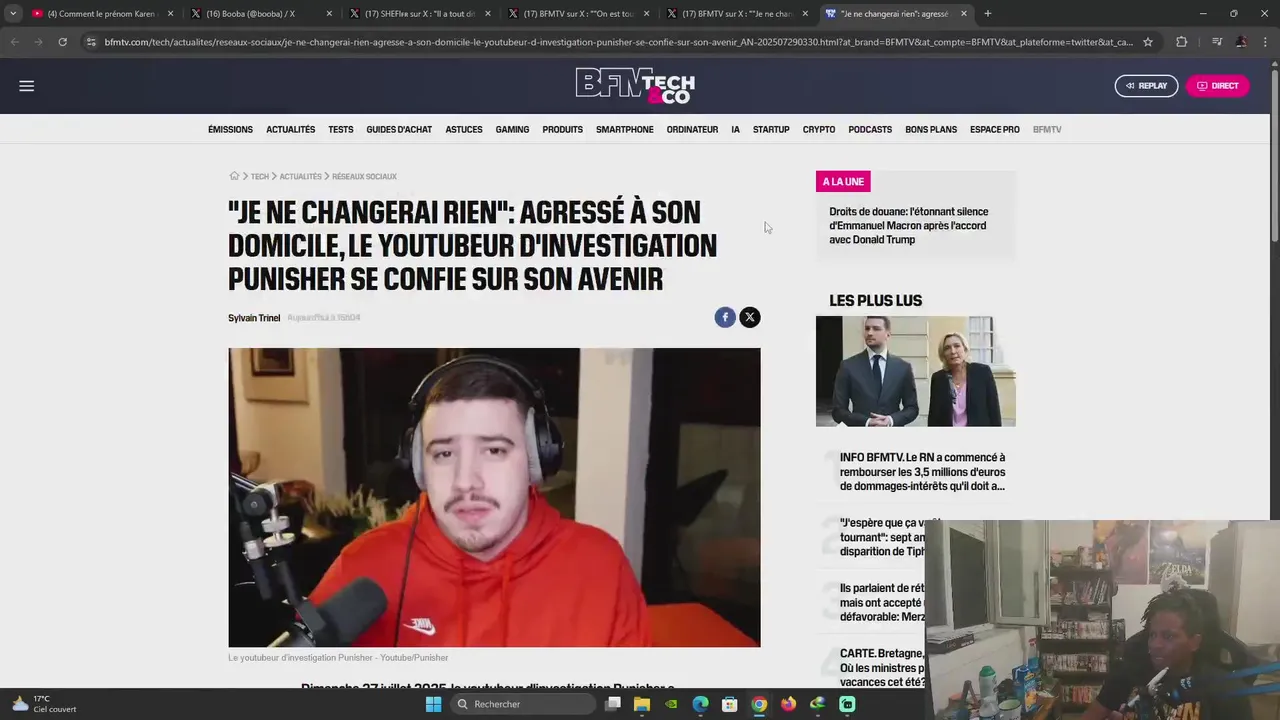Go back to previous page
The width and height of the screenshot is (1280, 720).
[x=14, y=42]
